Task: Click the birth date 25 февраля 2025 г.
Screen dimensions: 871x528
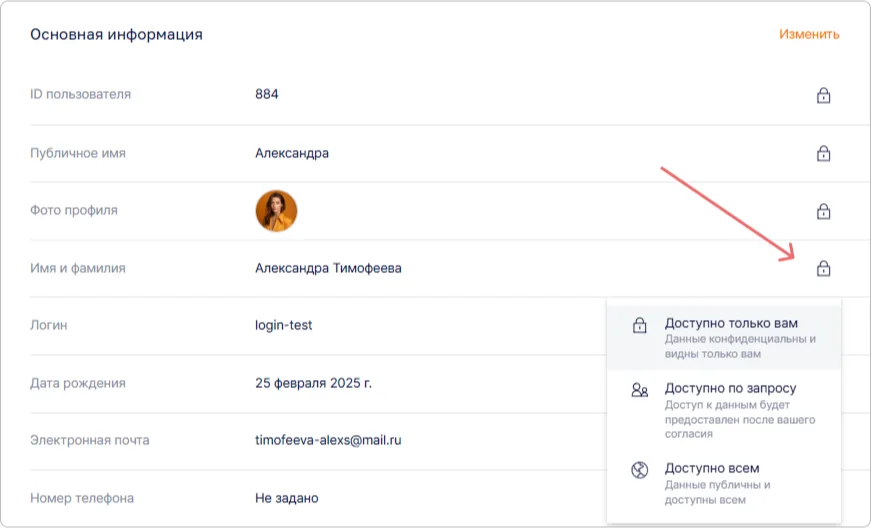Action: (x=313, y=383)
